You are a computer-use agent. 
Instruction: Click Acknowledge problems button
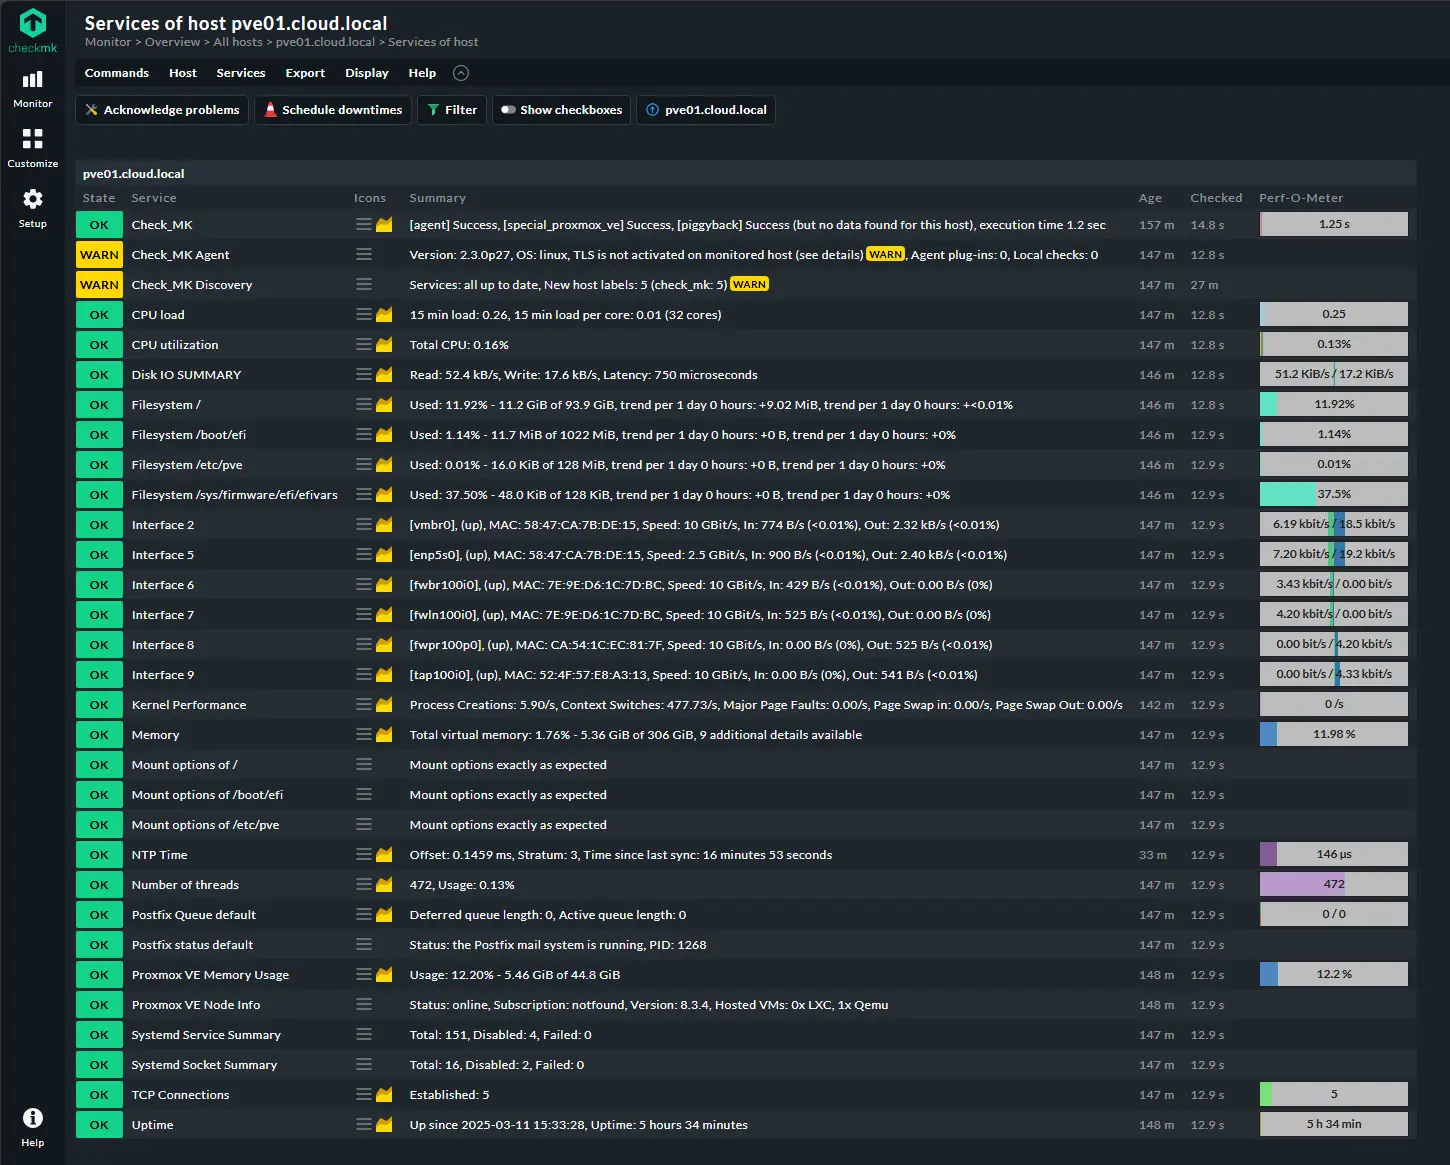[162, 110]
